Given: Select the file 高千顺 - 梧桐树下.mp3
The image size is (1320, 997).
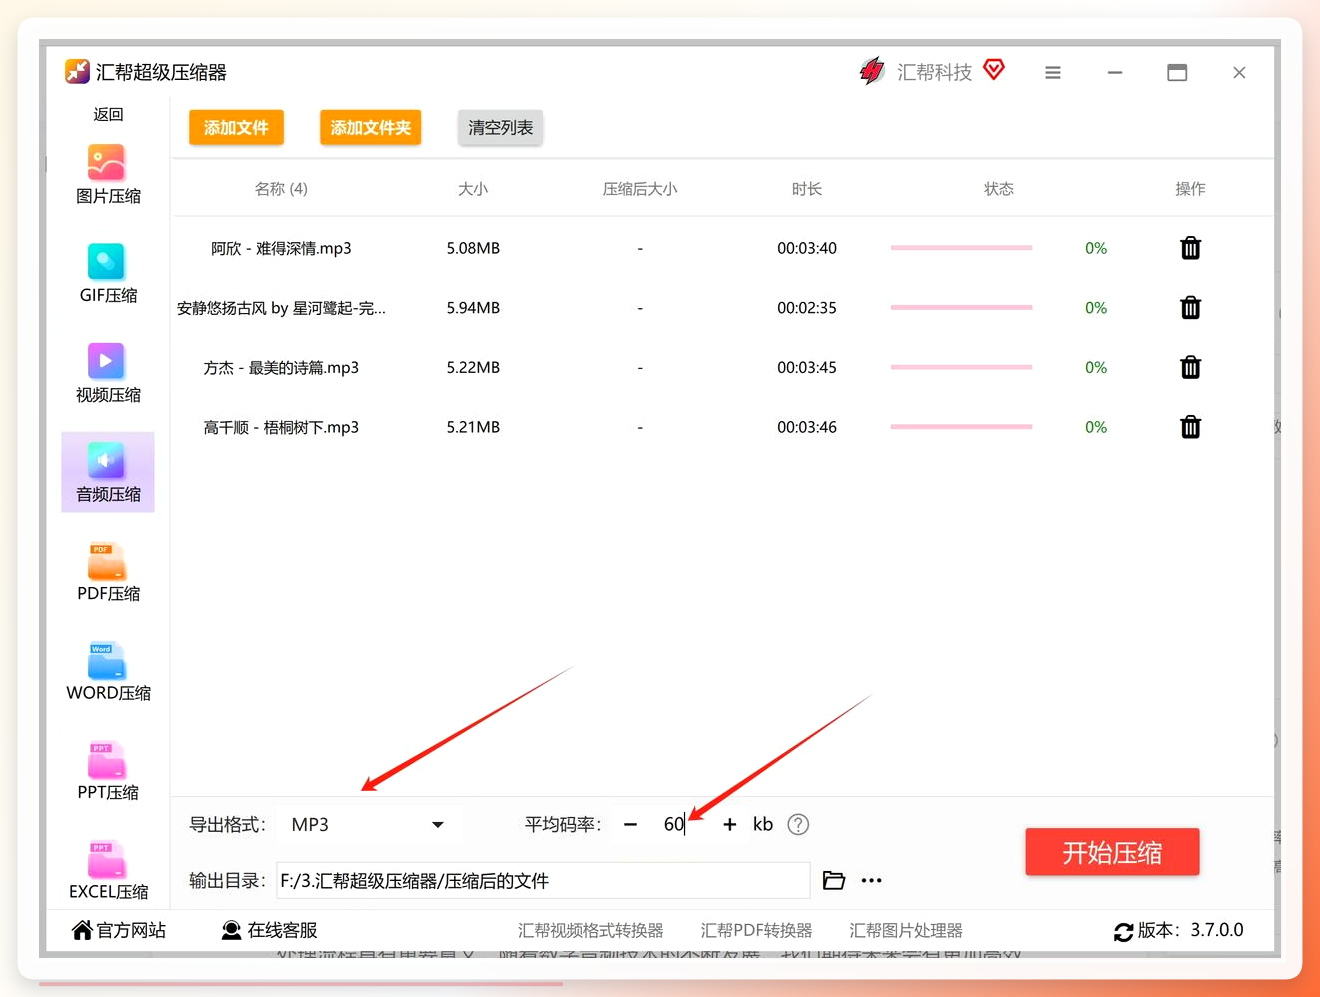Looking at the screenshot, I should pyautogui.click(x=281, y=427).
